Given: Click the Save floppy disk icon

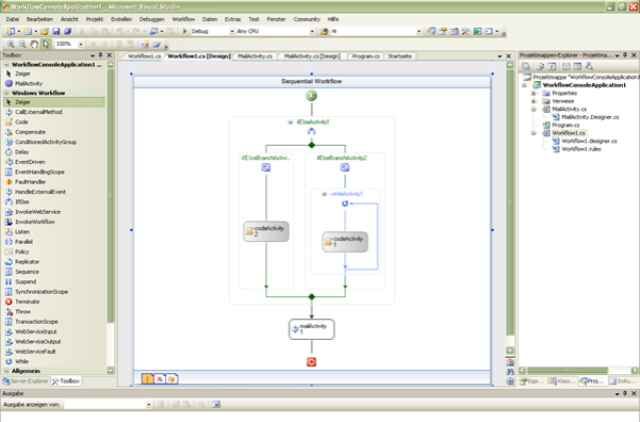Looking at the screenshot, I should coord(56,31).
